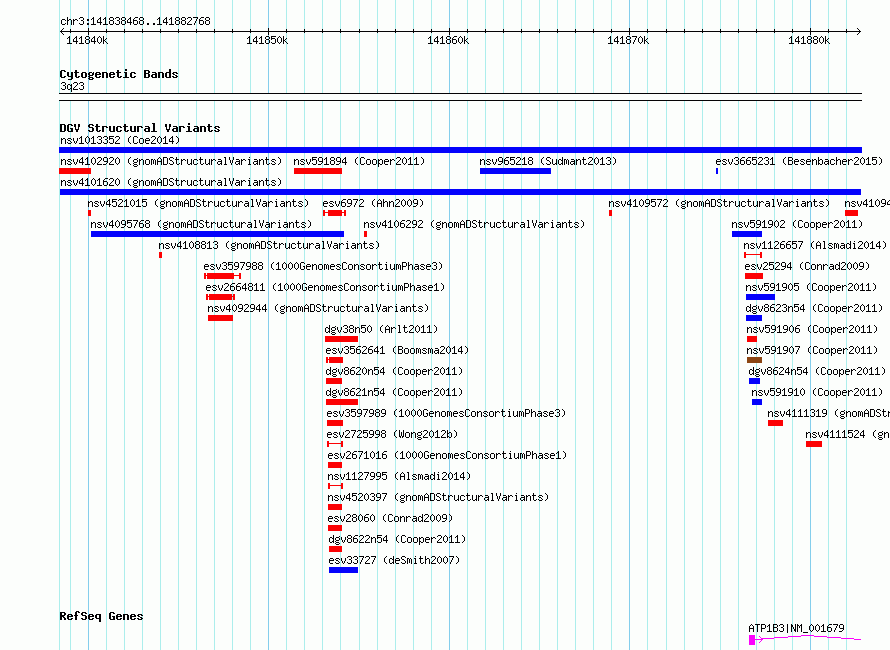Open the ATP1B3|NM_001679 gene label

(x=796, y=628)
